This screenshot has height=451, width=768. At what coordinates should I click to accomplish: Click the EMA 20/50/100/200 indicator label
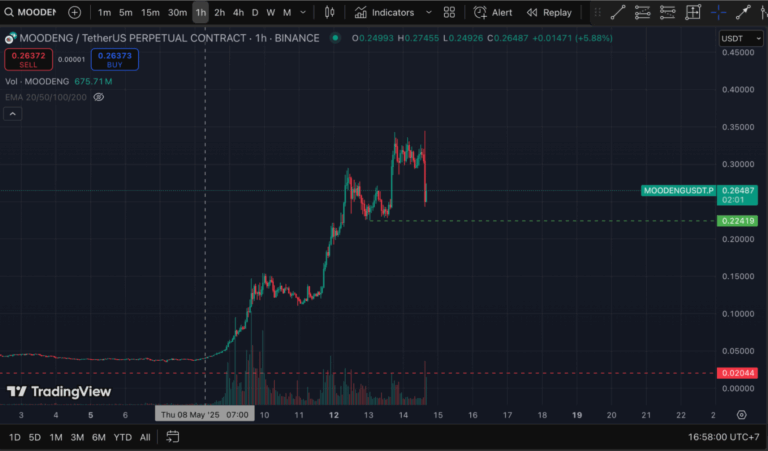[46, 97]
